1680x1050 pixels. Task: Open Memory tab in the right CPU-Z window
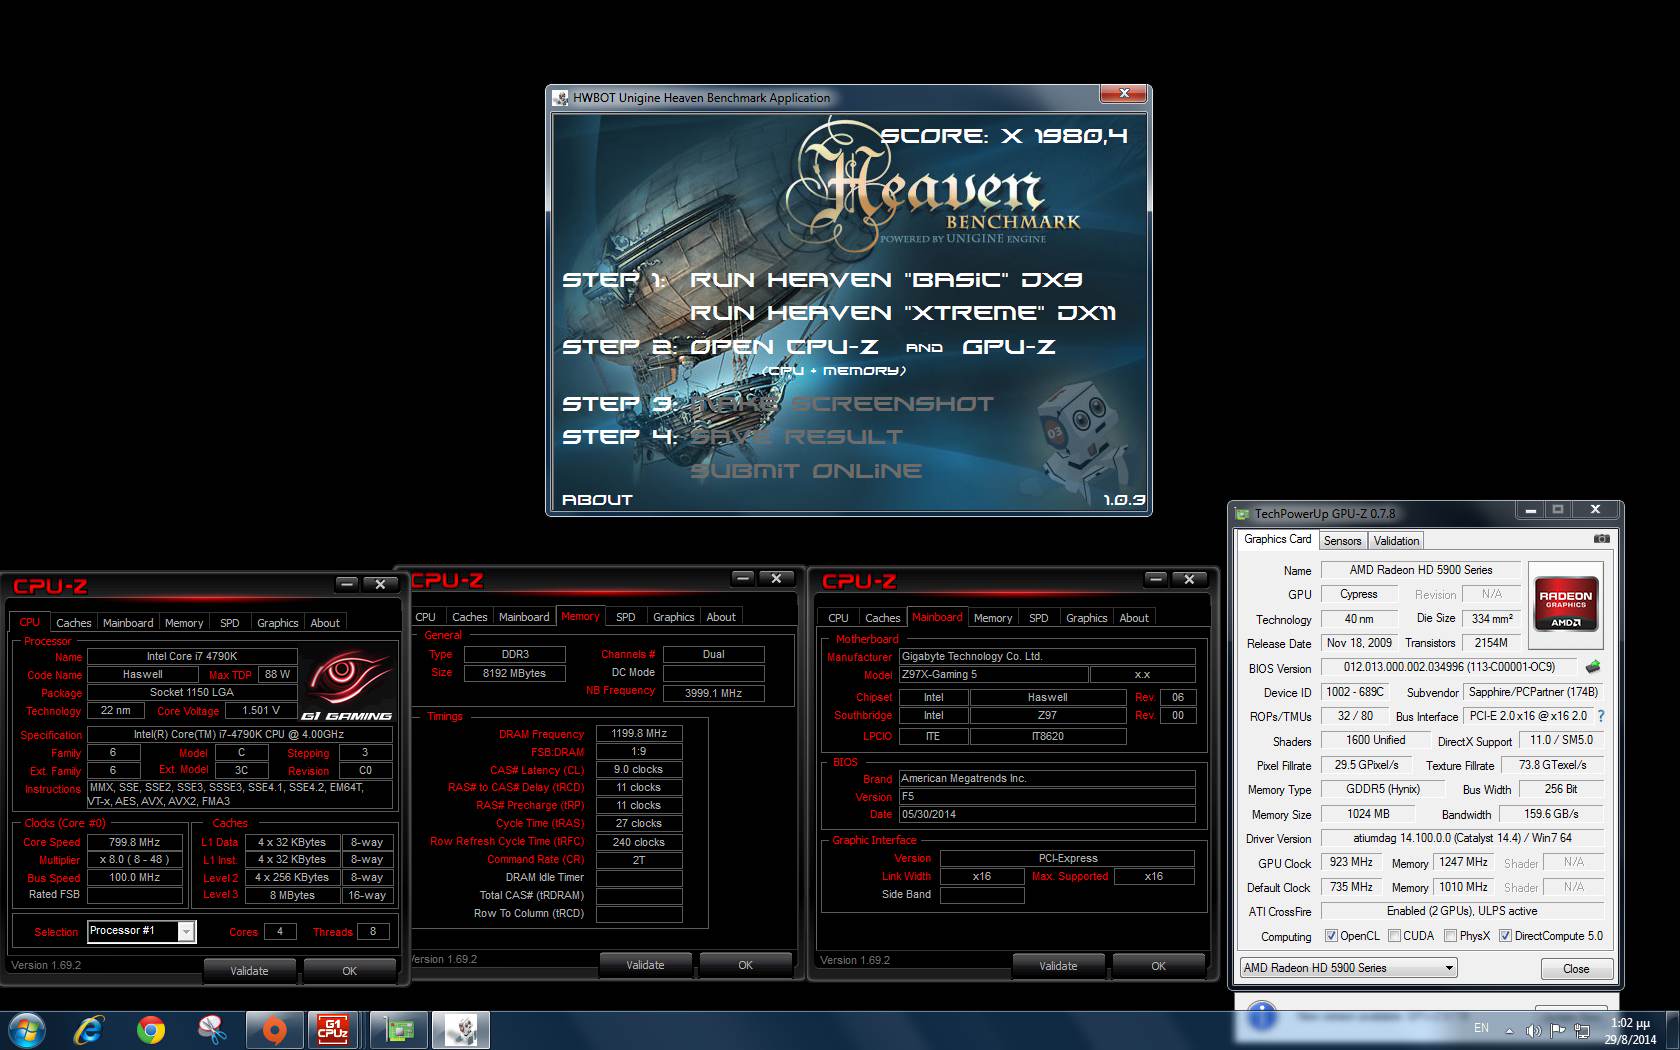tap(992, 618)
